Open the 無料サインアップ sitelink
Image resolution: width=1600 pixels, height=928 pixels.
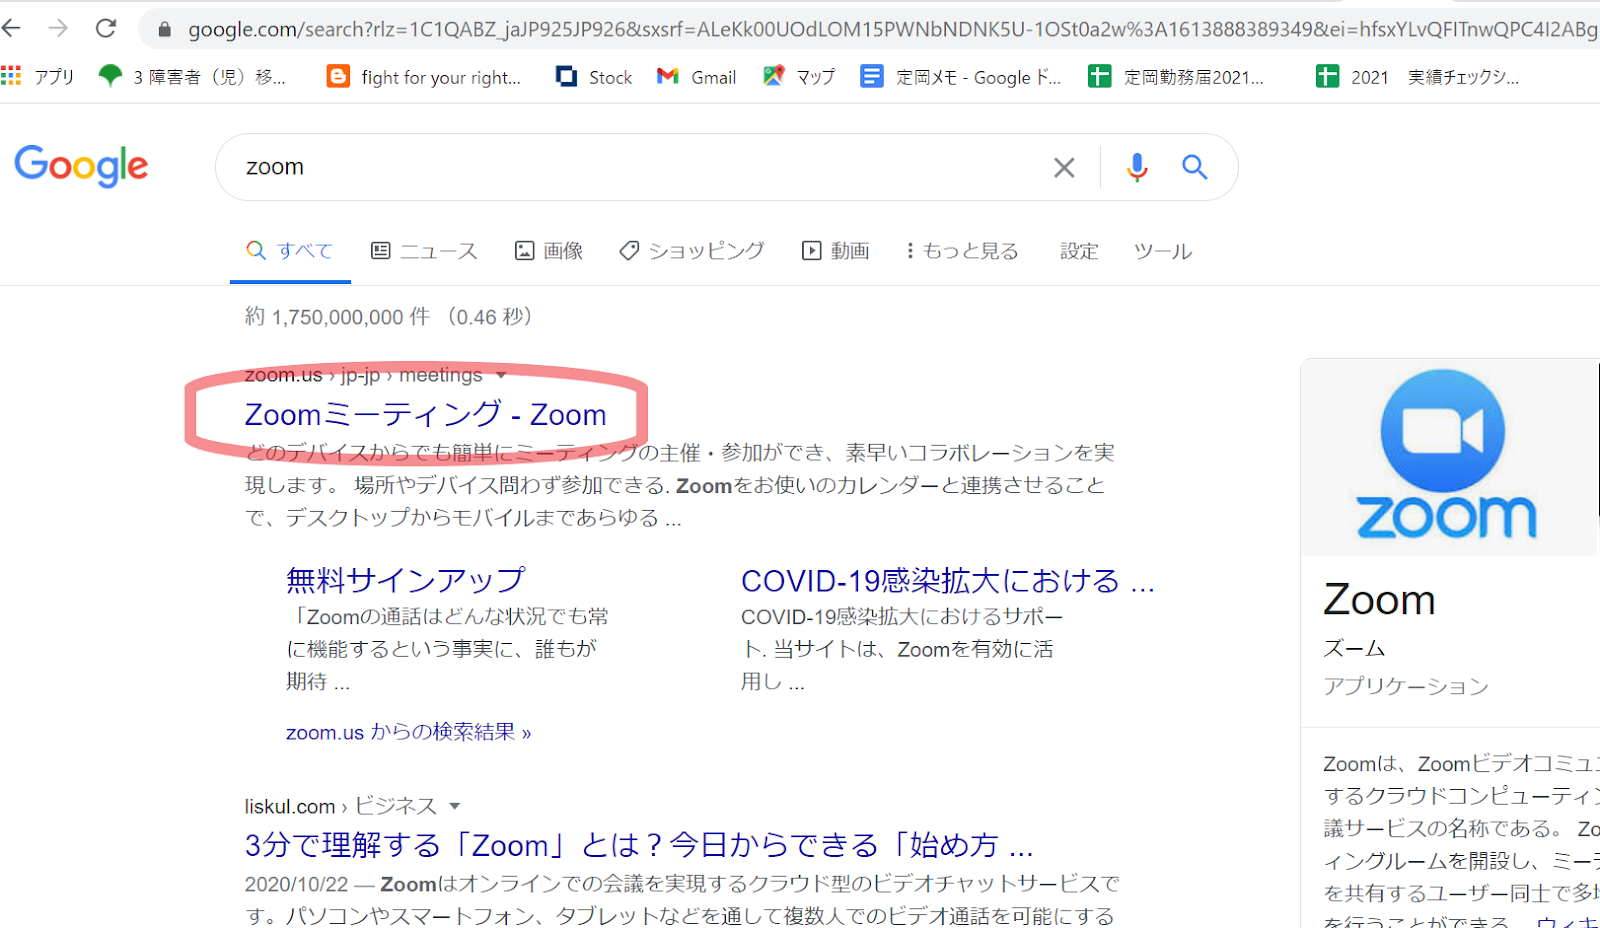tap(405, 580)
